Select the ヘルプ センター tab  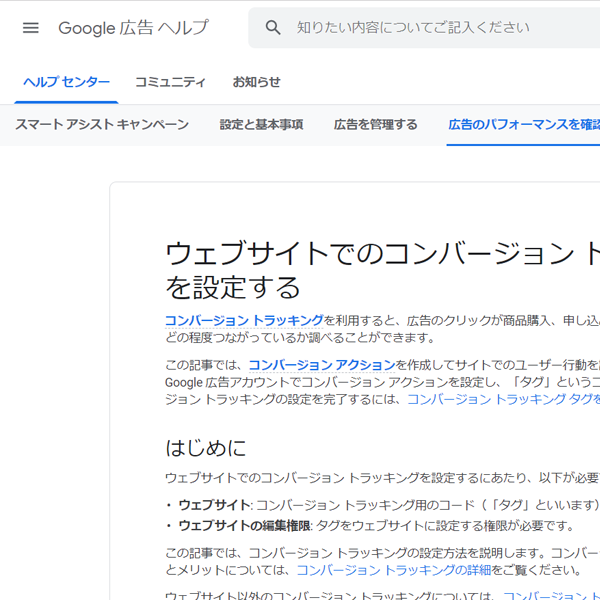pyautogui.click(x=66, y=82)
